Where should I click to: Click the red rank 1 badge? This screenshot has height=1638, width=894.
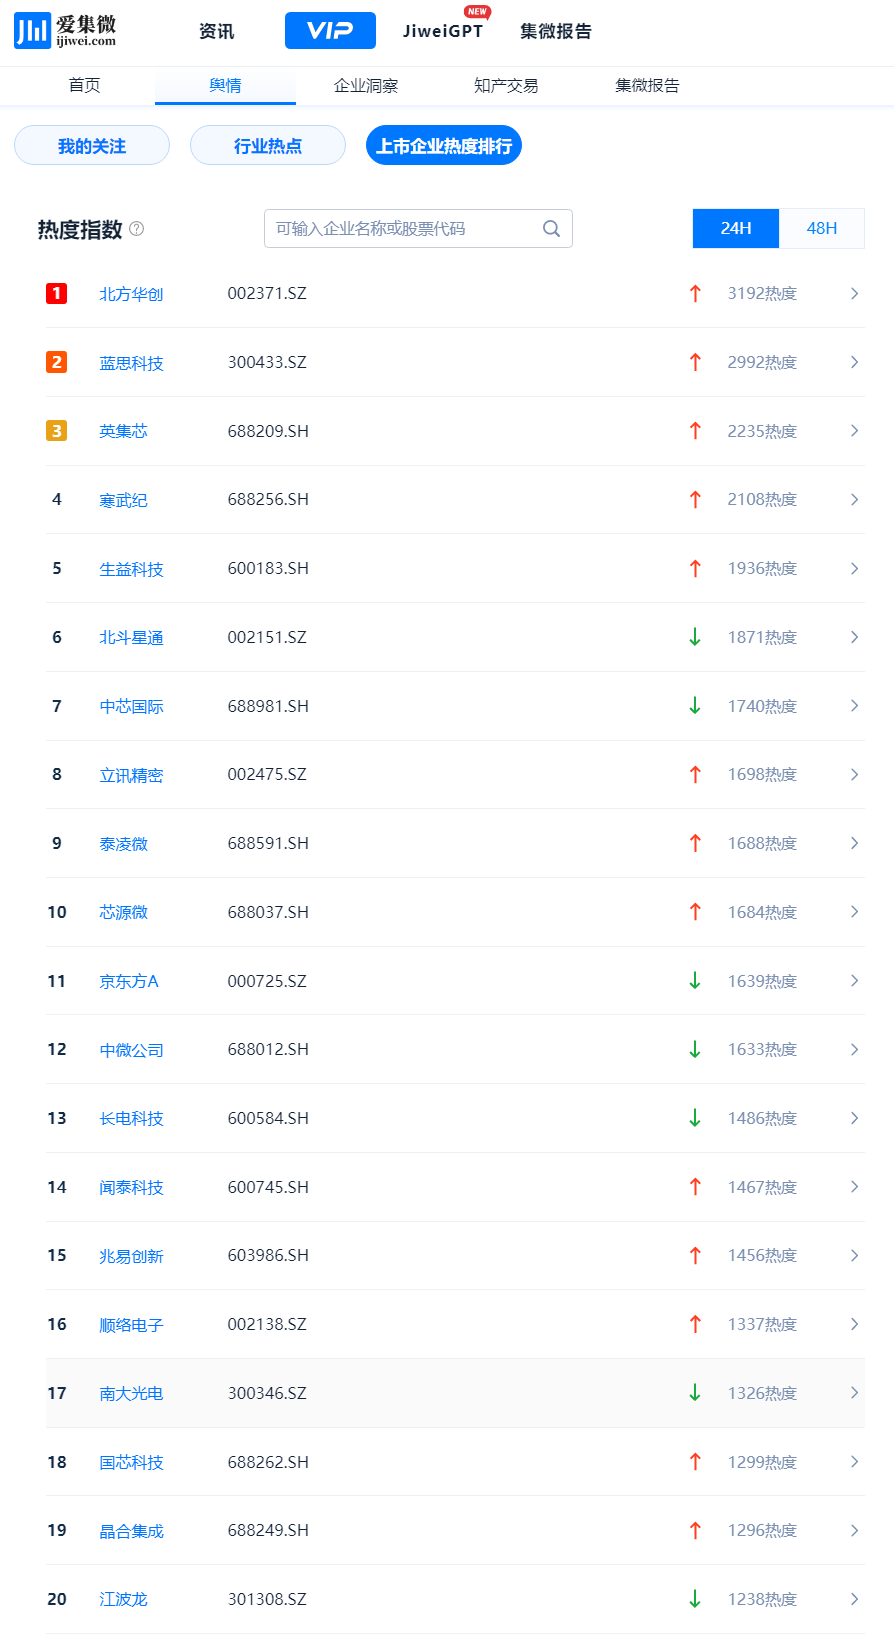(57, 293)
